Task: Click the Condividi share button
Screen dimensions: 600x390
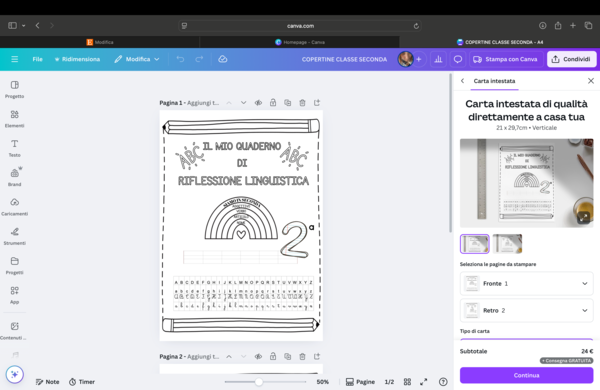Action: pyautogui.click(x=572, y=59)
